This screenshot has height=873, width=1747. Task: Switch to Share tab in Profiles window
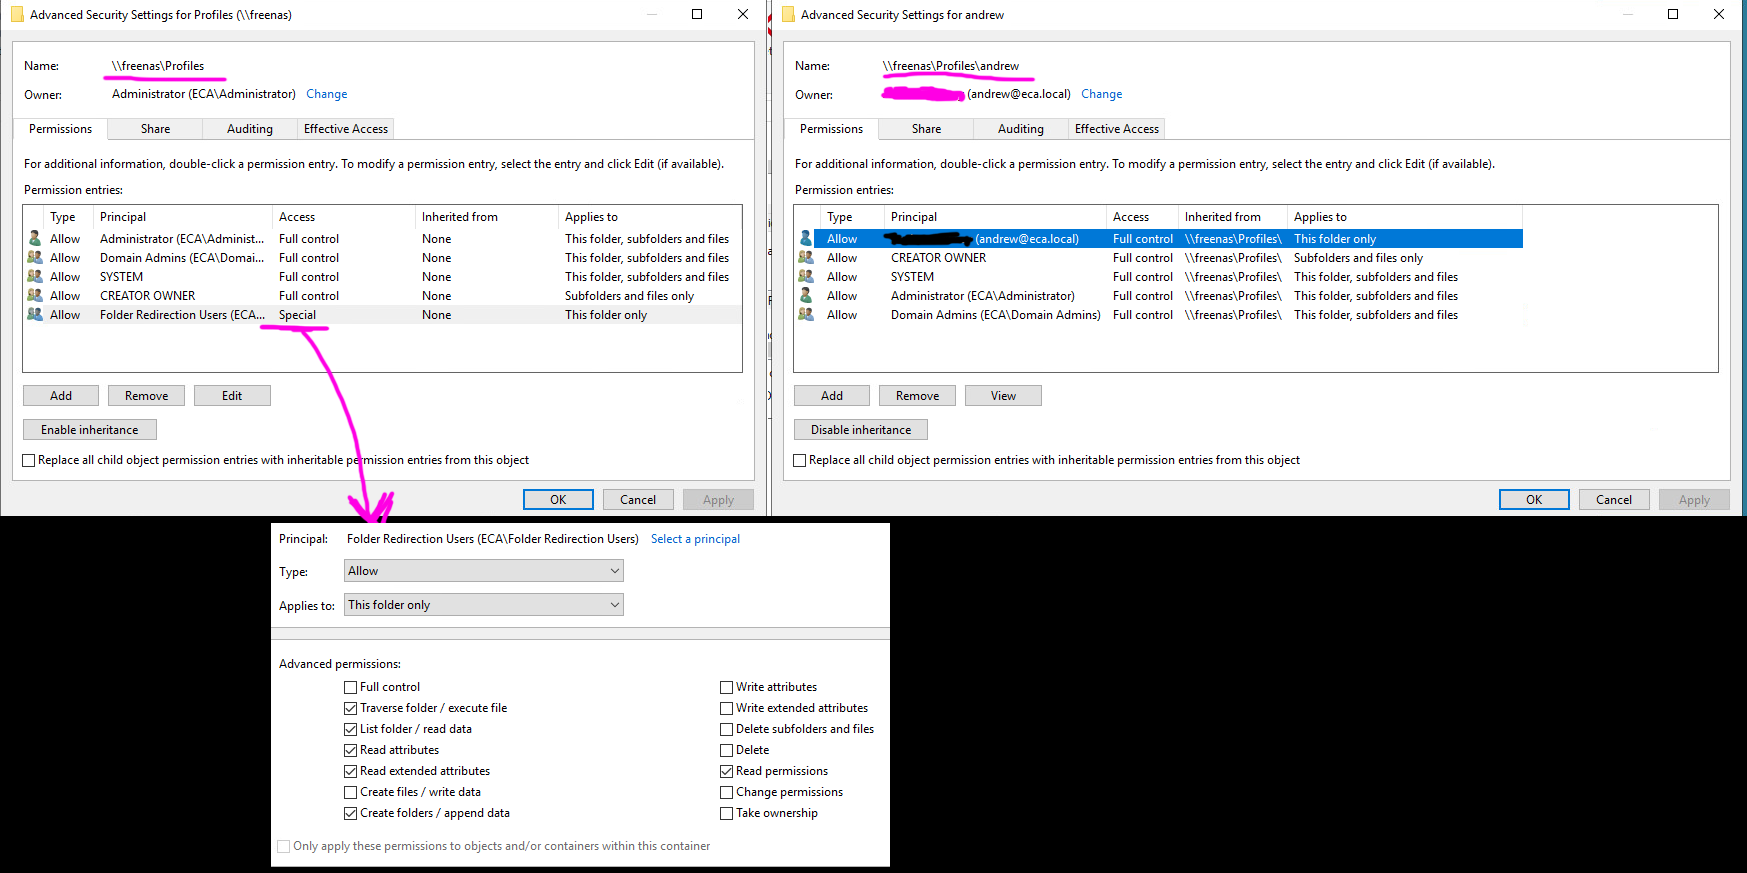tap(155, 129)
